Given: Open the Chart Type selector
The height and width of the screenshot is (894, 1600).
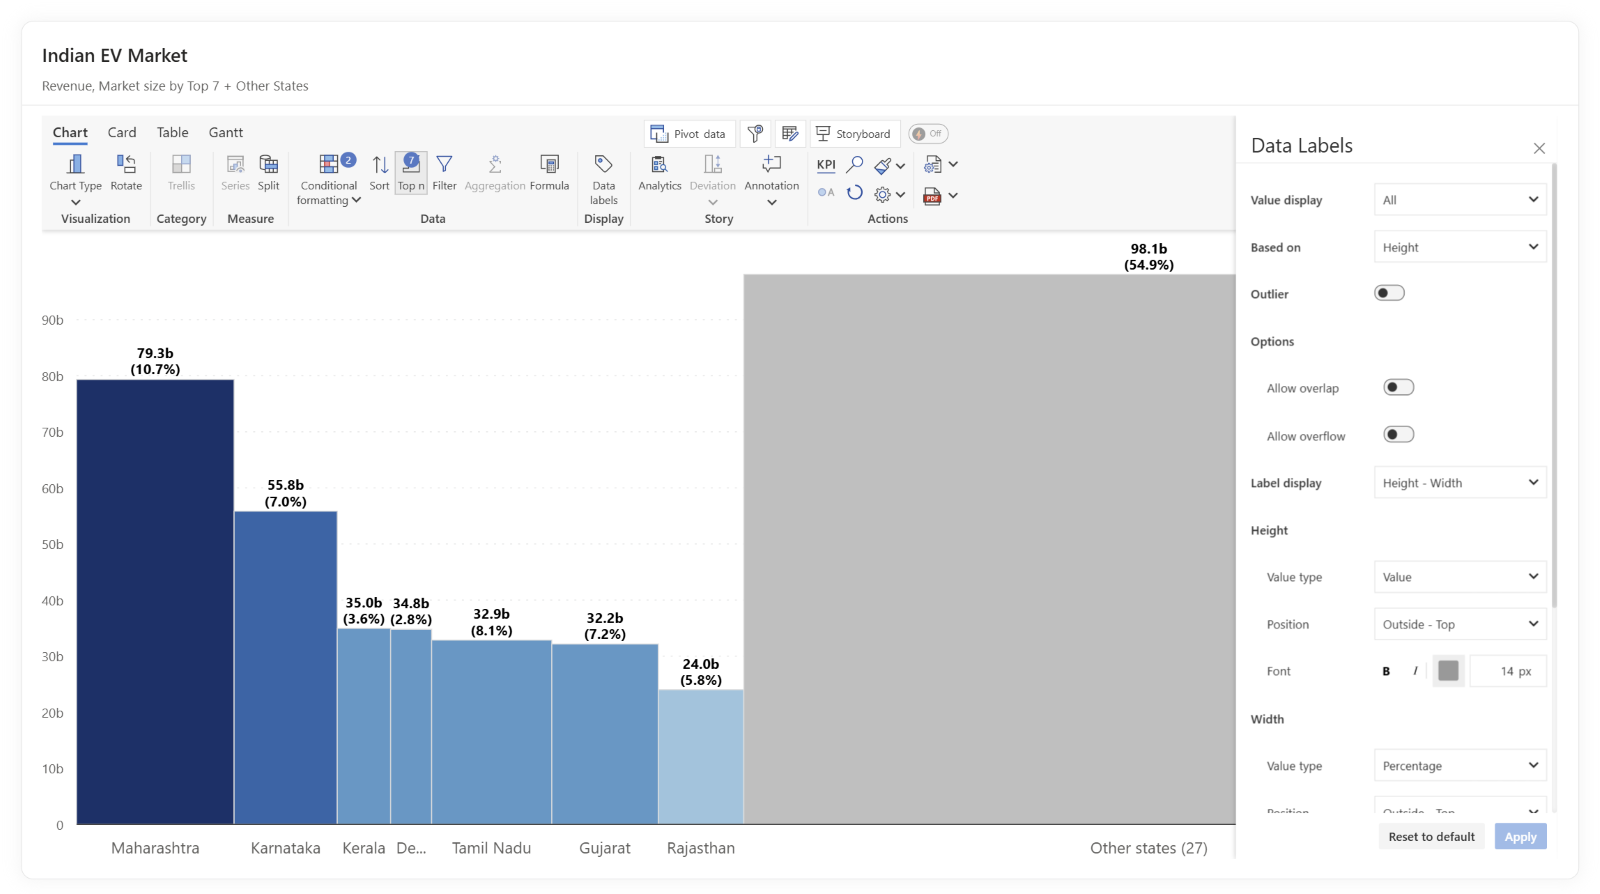Looking at the screenshot, I should [x=75, y=172].
